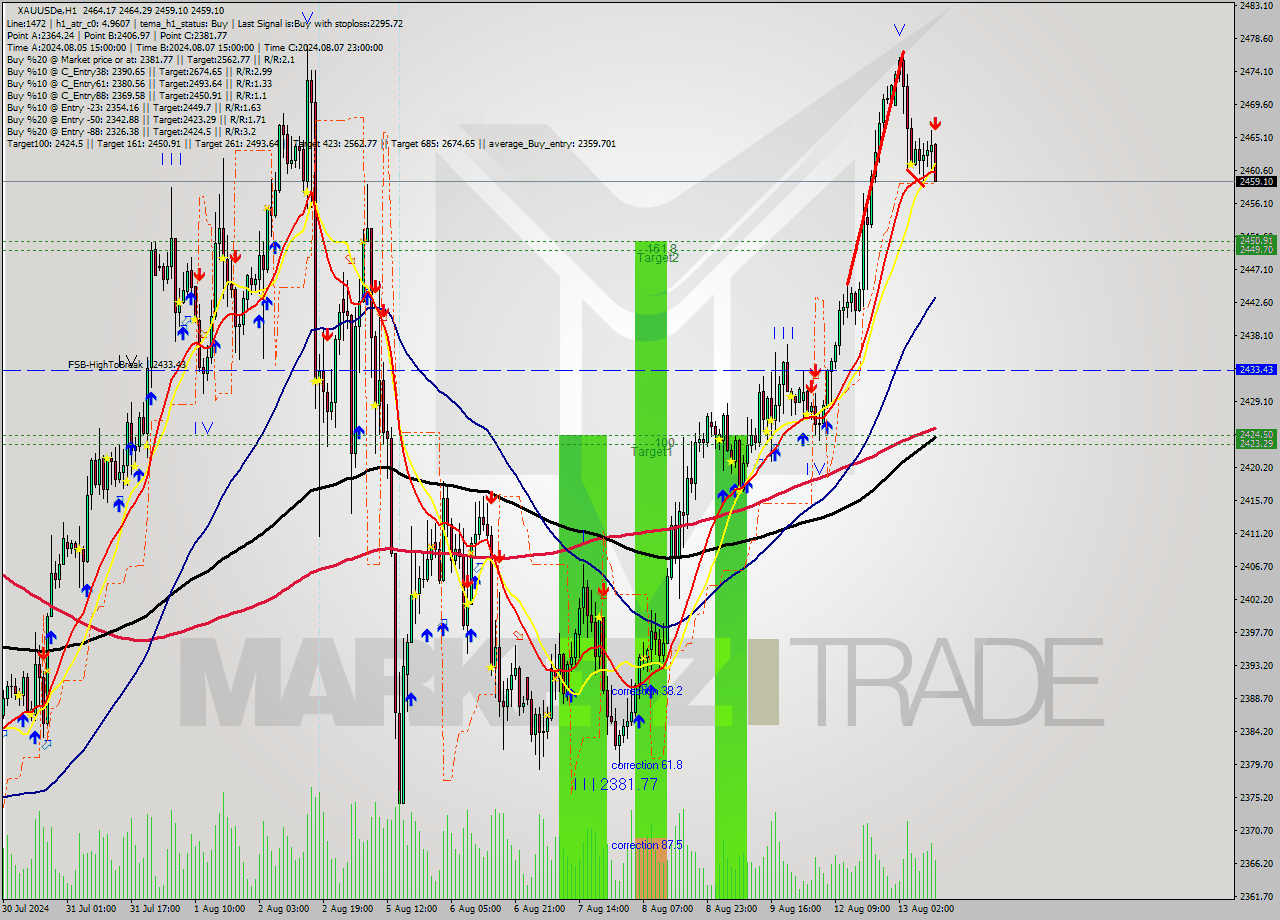Click the 'correction 87.5' label

point(646,845)
